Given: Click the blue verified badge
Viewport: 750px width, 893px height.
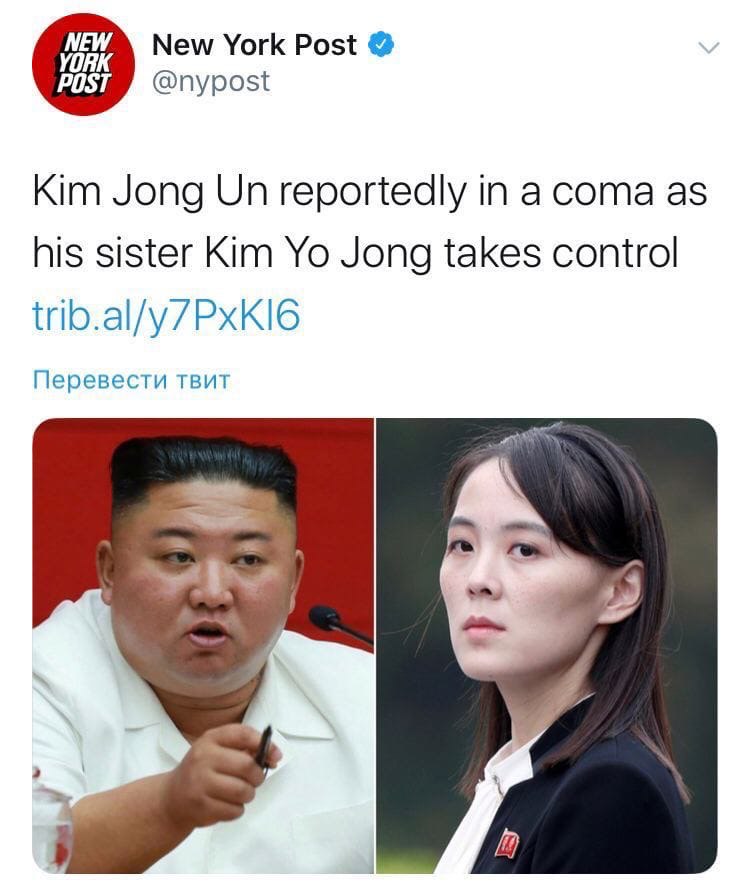Looking at the screenshot, I should tap(381, 44).
